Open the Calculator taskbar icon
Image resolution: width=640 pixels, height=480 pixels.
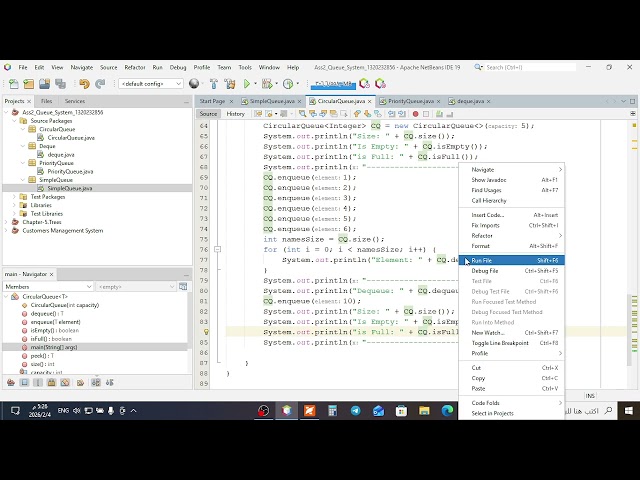click(x=333, y=411)
